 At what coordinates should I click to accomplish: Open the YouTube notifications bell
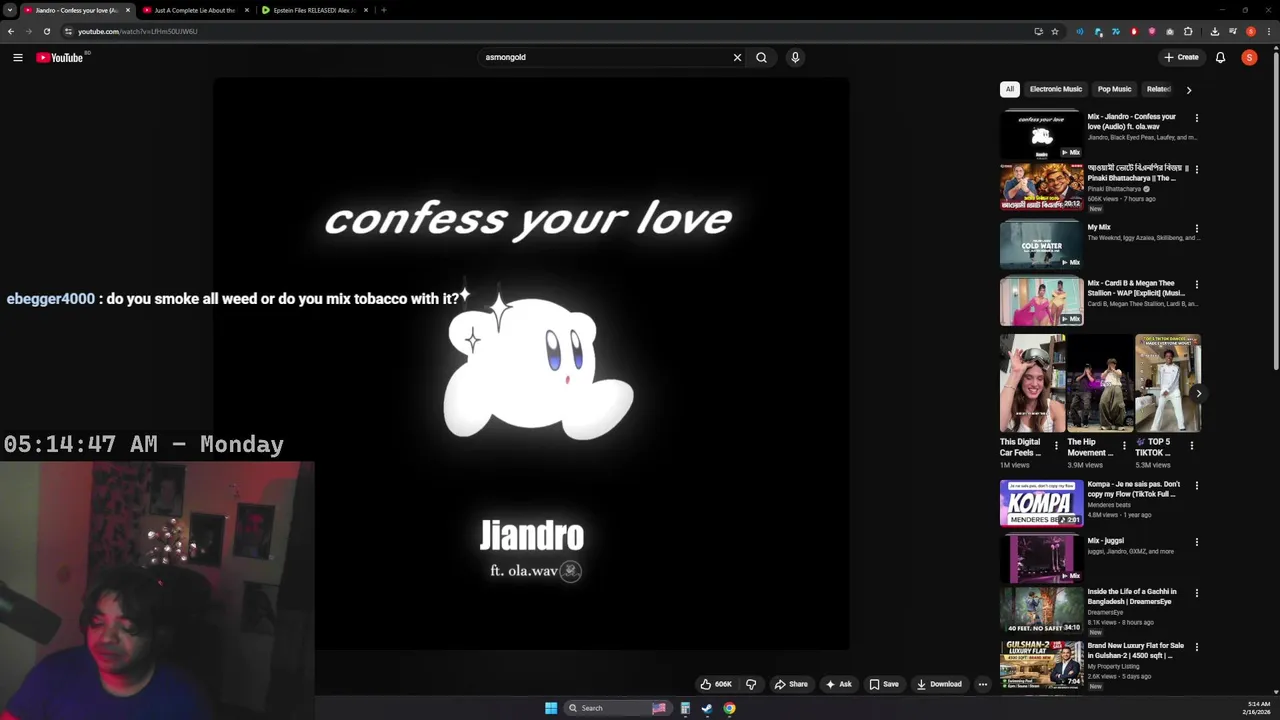1220,57
